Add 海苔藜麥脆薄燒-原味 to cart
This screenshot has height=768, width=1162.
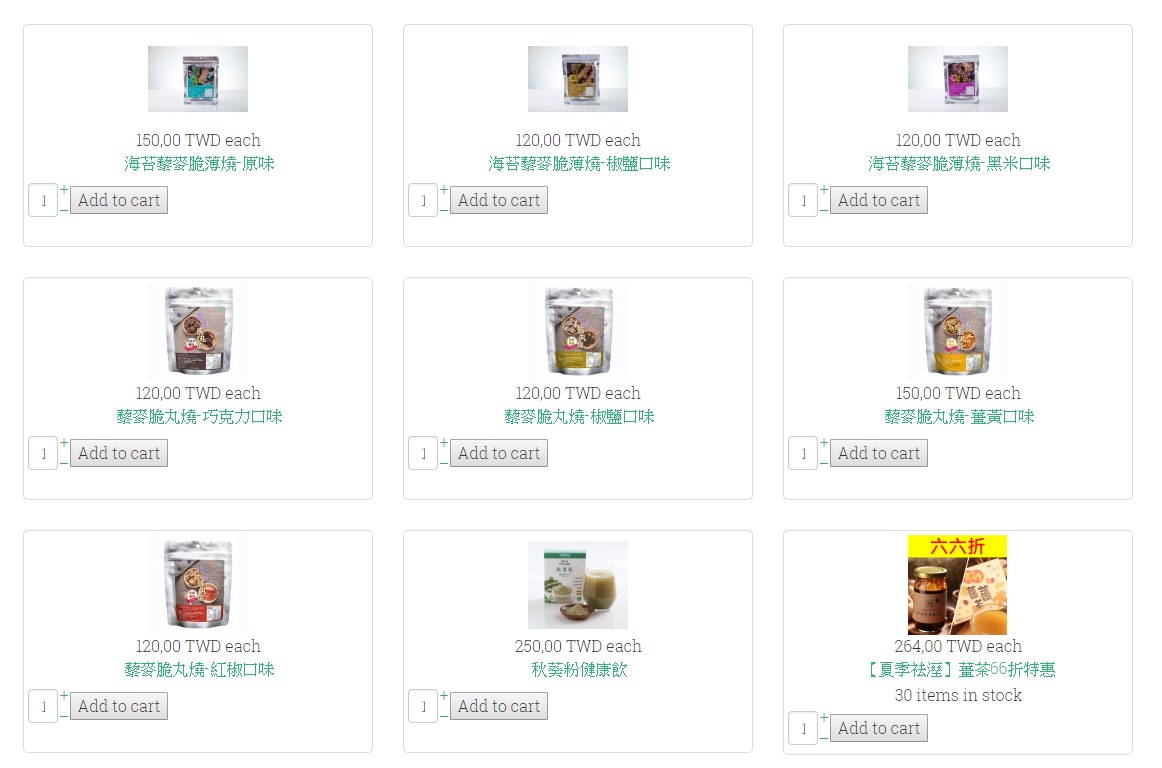pos(119,200)
